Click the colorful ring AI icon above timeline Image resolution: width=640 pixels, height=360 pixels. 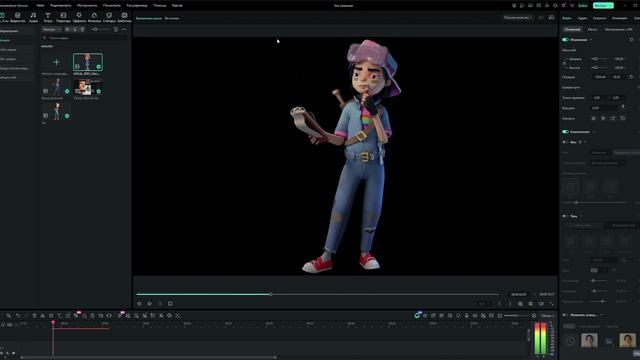pos(417,316)
